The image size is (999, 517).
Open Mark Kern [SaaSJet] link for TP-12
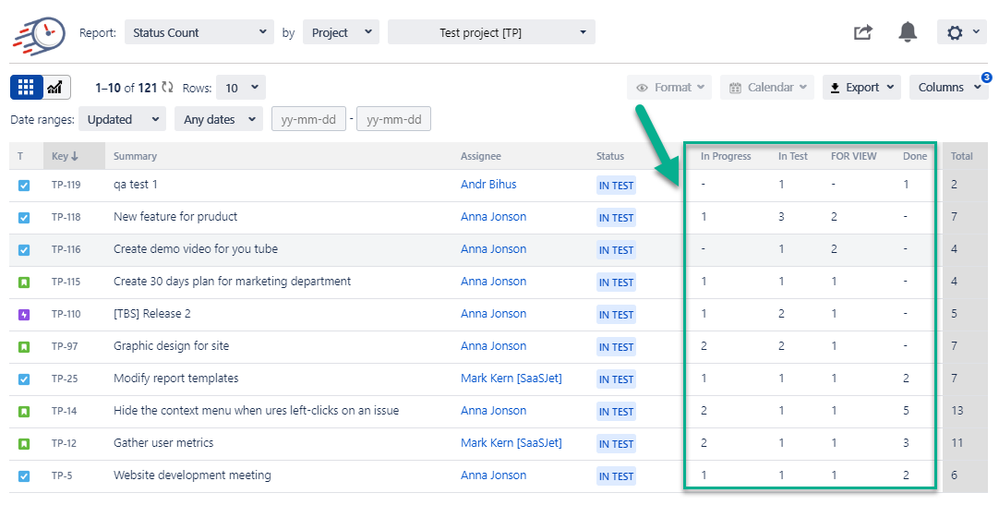[x=512, y=442]
